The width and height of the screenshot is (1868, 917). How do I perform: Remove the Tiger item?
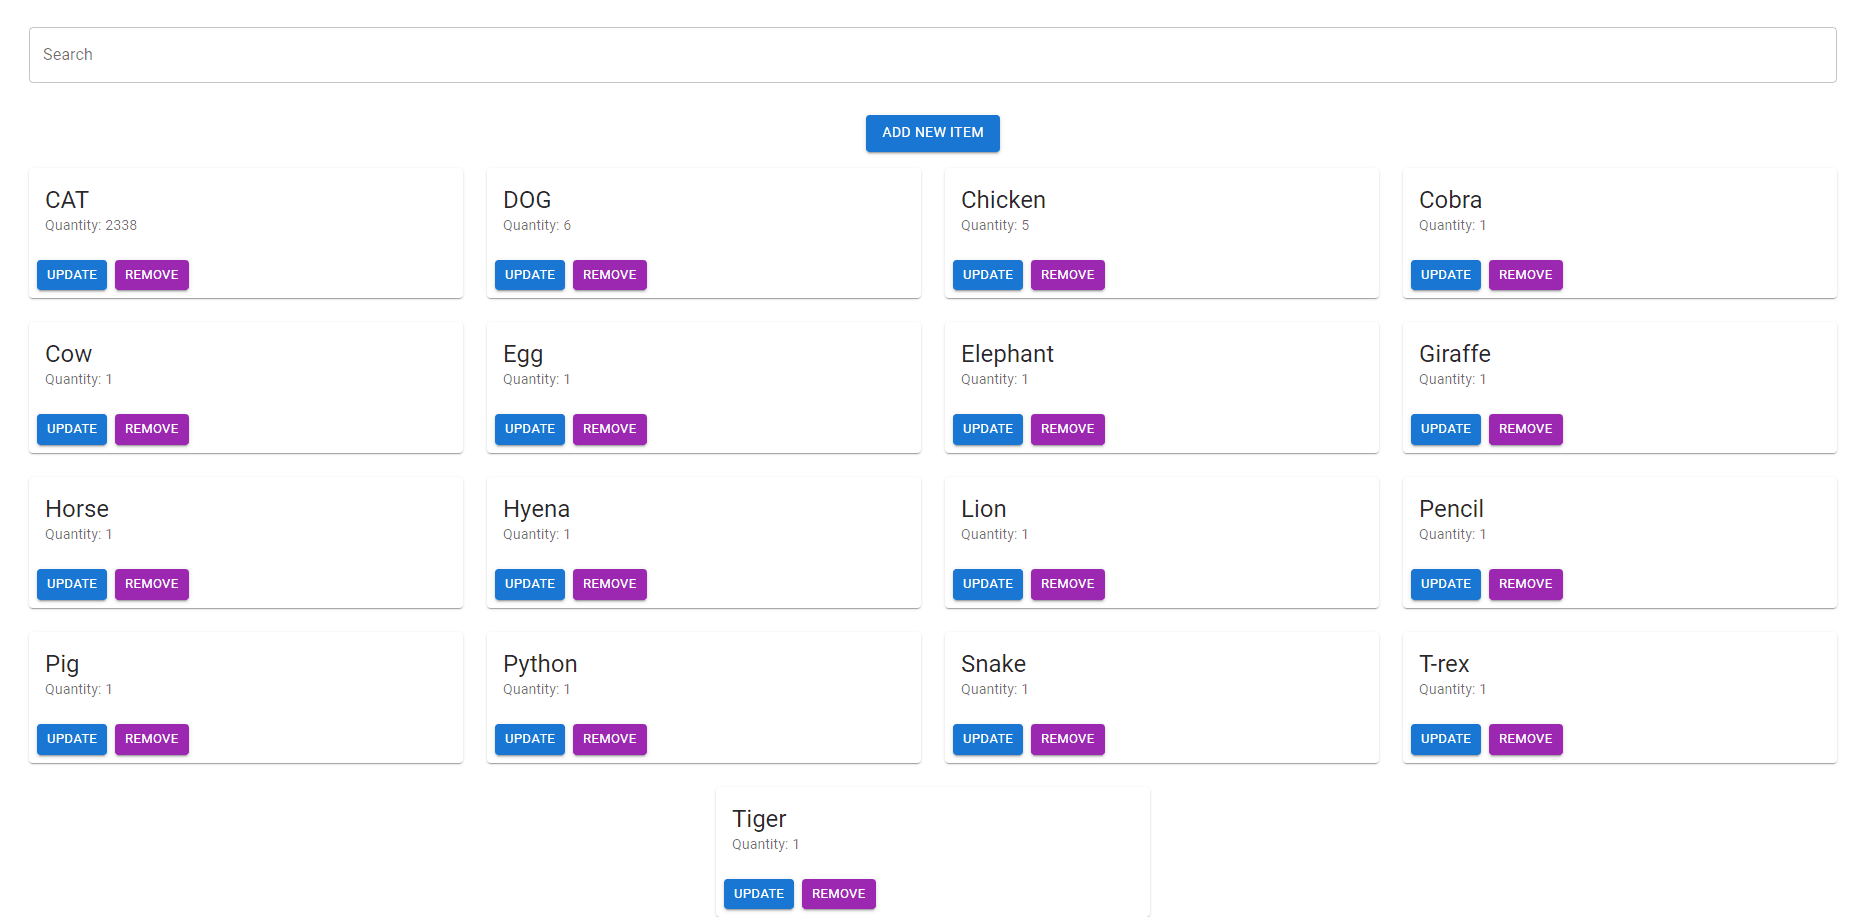(838, 894)
